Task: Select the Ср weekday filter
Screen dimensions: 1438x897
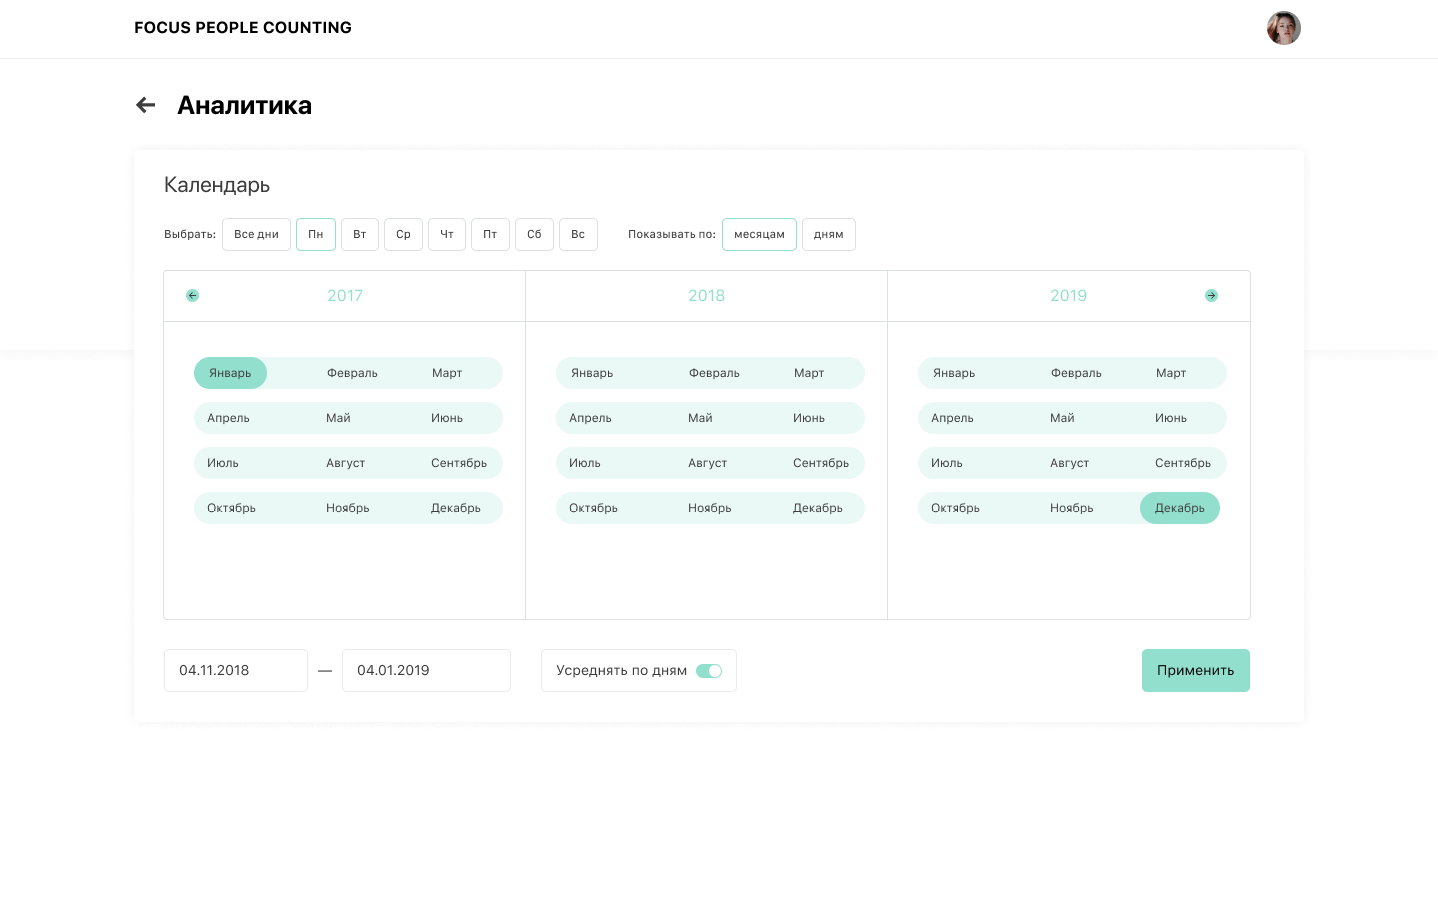Action: 403,234
